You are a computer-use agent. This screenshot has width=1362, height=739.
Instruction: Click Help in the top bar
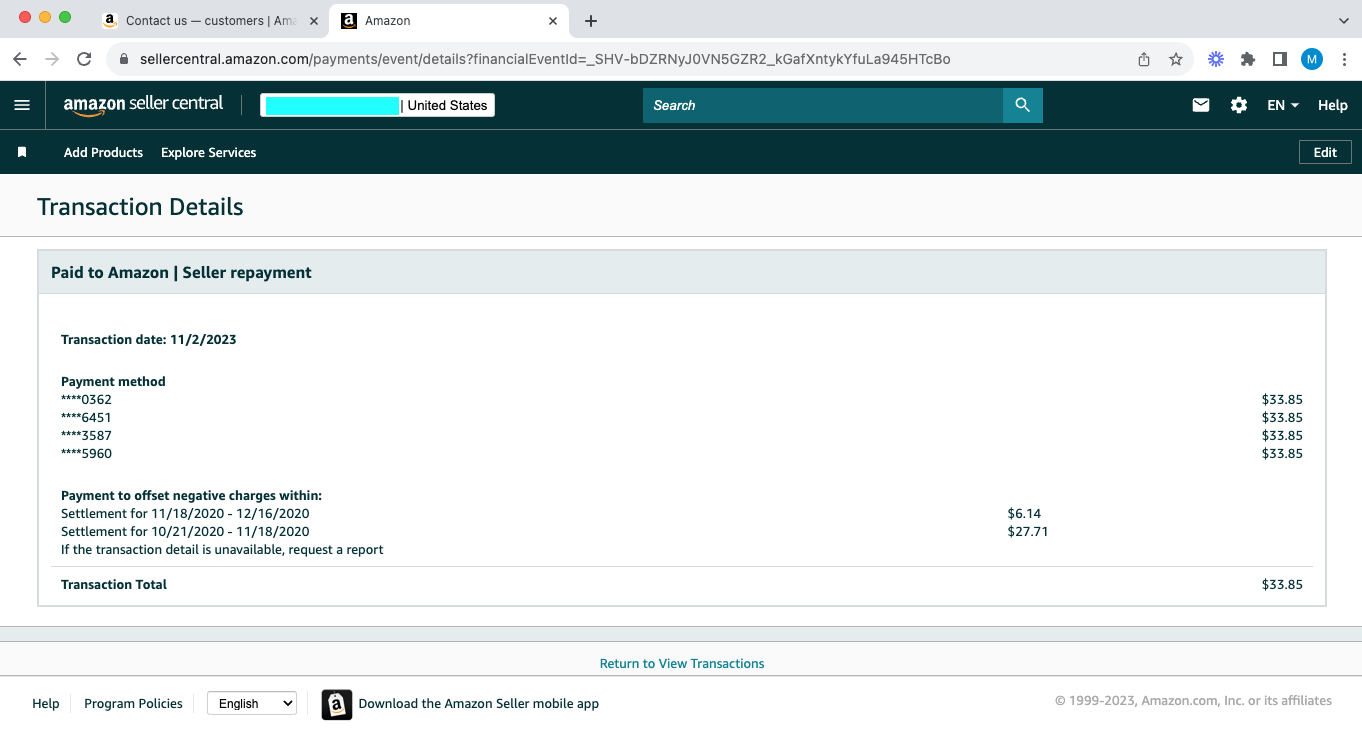coord(1333,105)
